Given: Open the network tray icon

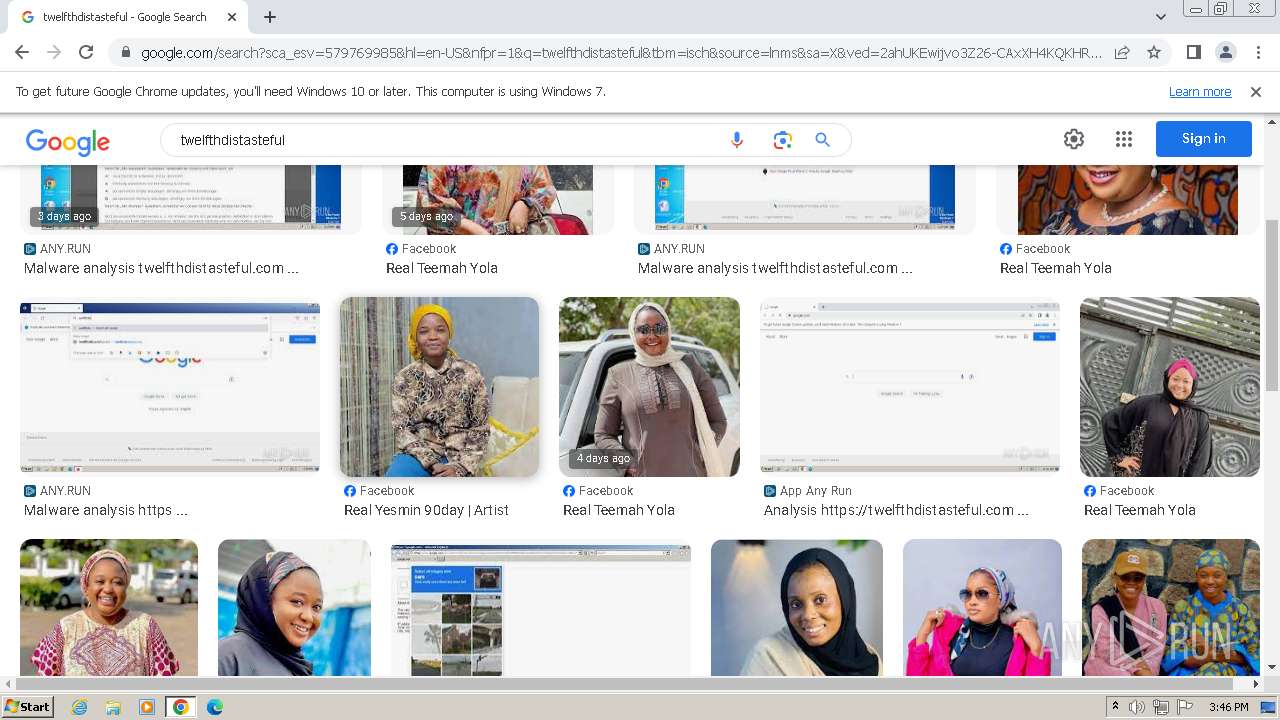Looking at the screenshot, I should point(1161,707).
